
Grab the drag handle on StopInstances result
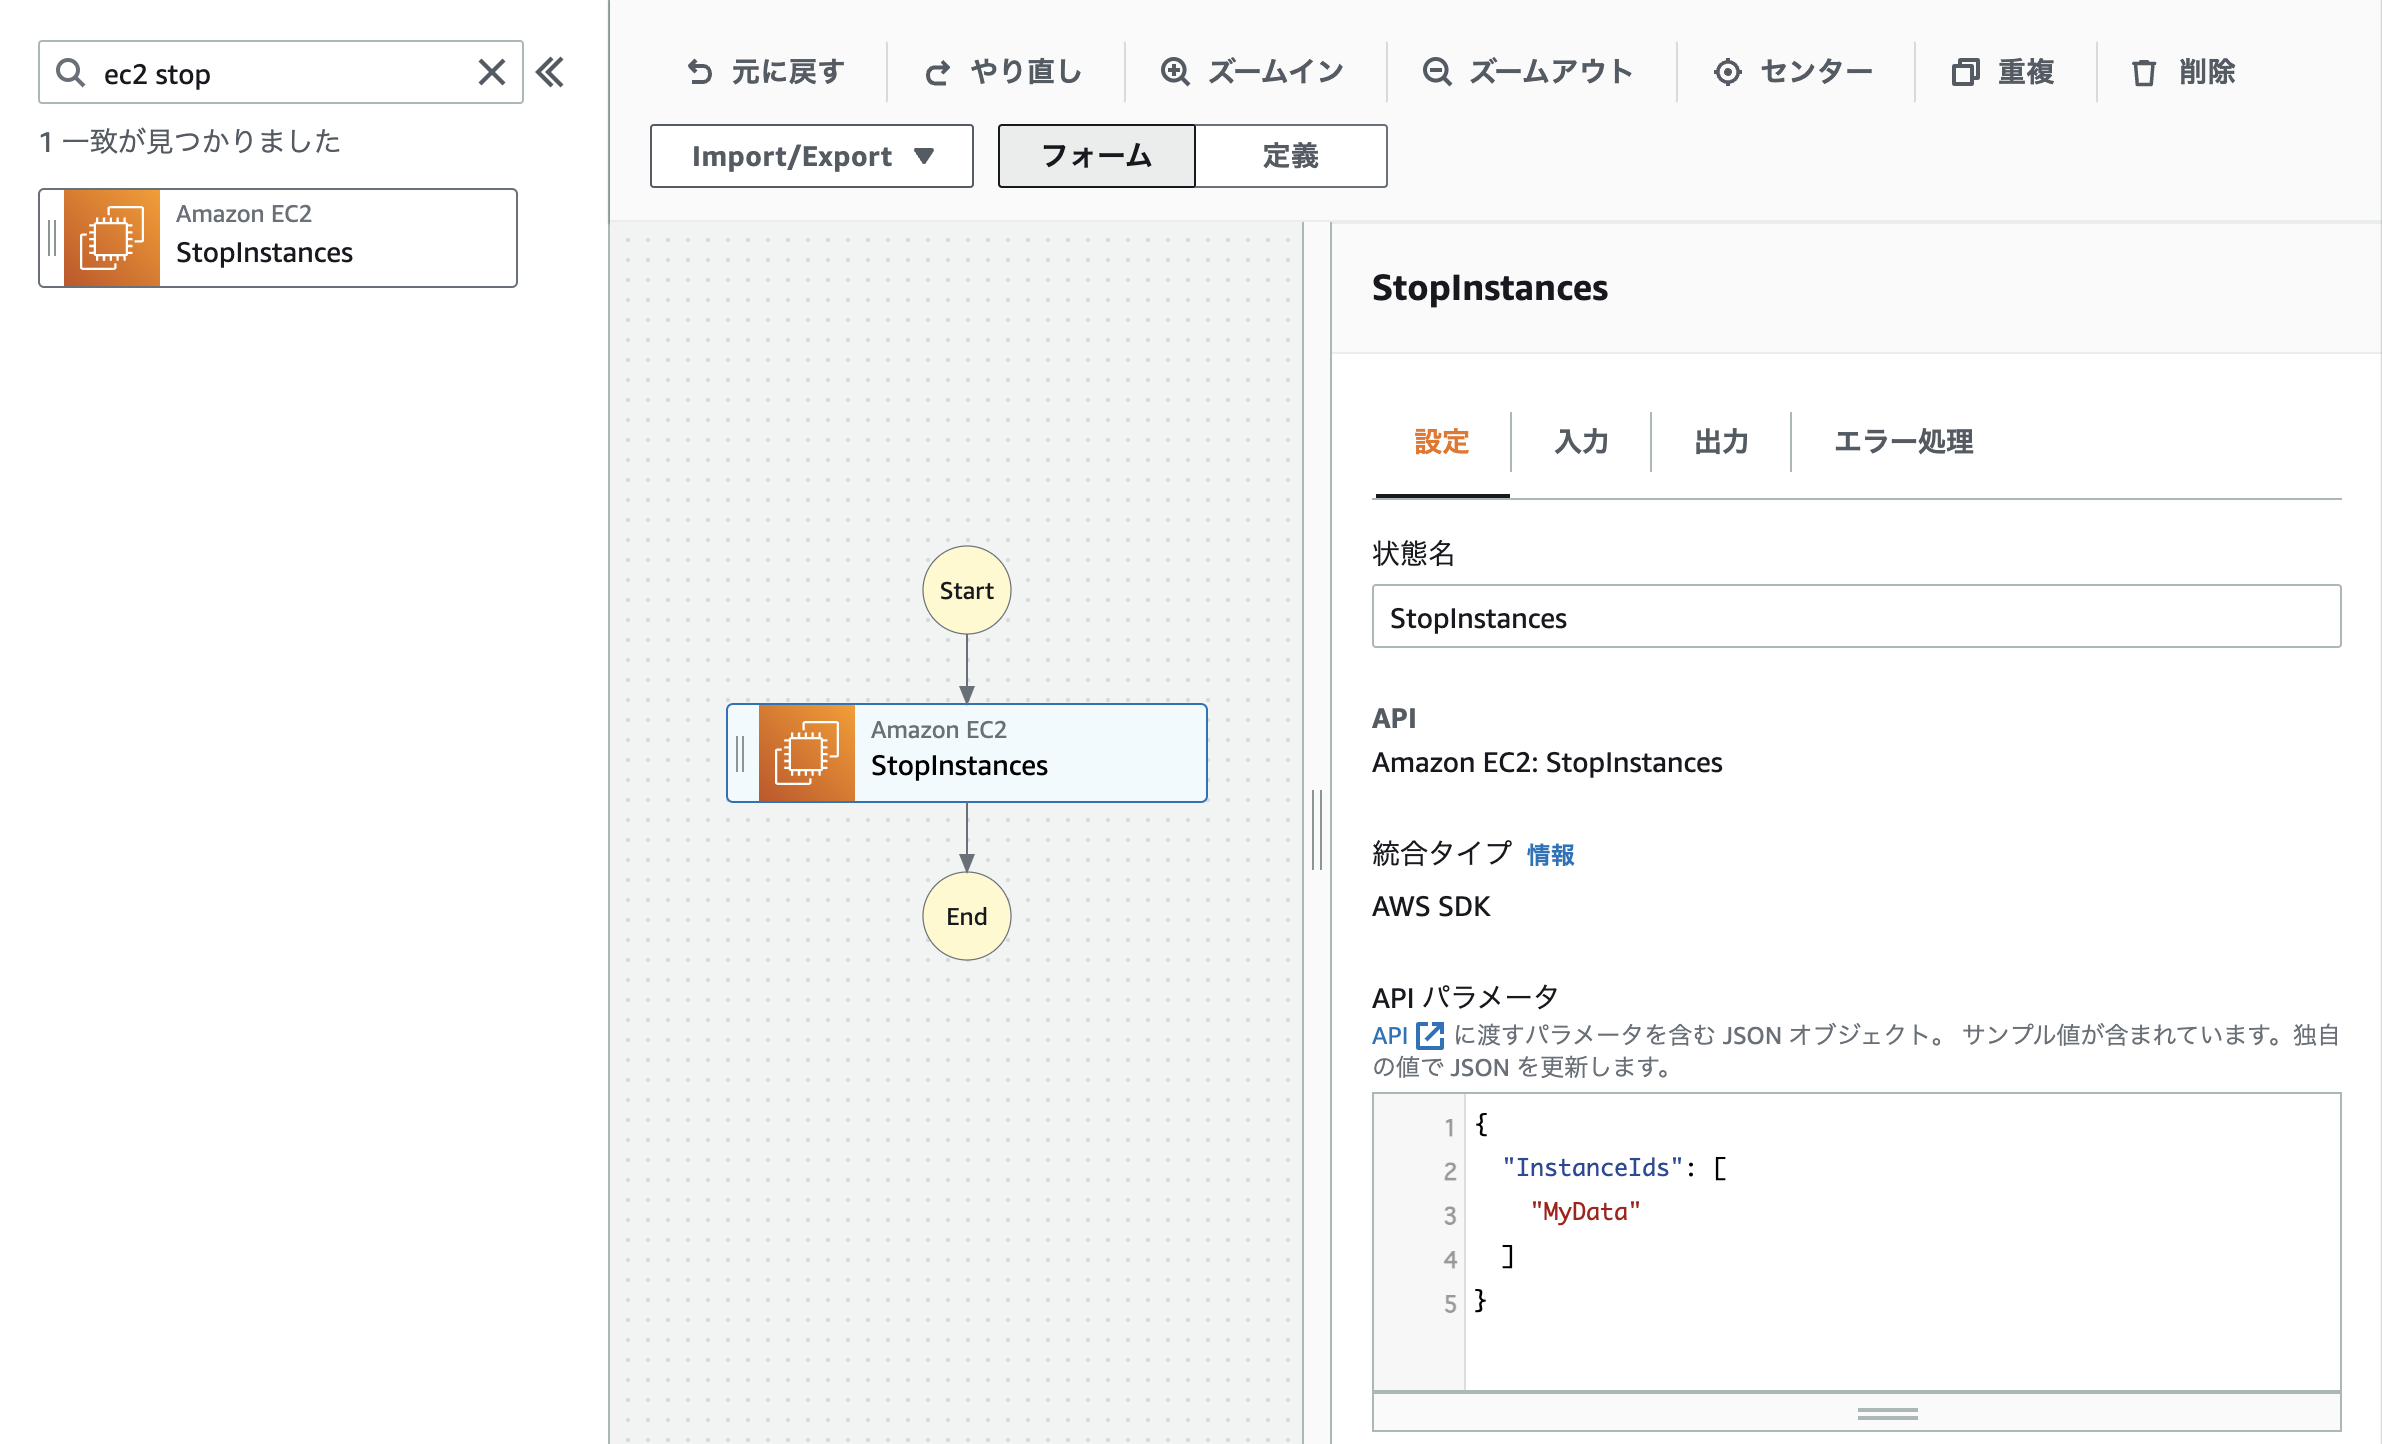tap(52, 238)
